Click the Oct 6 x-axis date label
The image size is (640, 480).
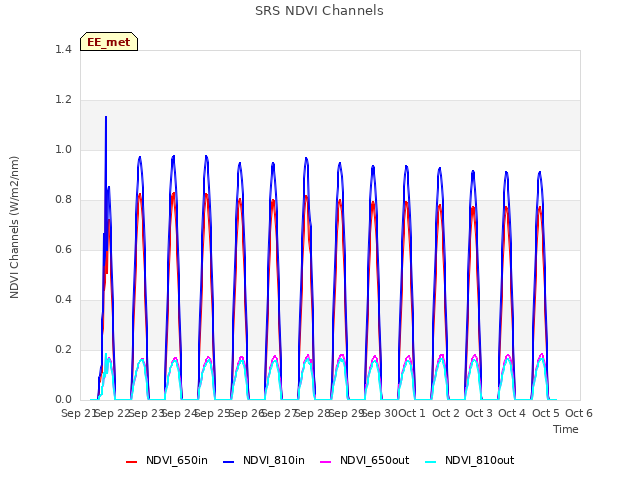579,413
